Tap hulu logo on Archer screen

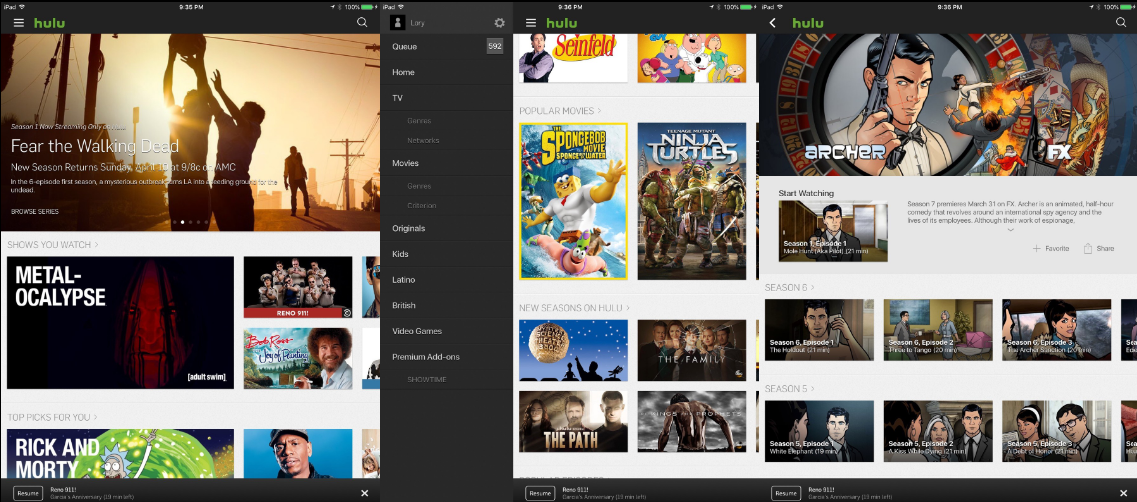(x=808, y=22)
